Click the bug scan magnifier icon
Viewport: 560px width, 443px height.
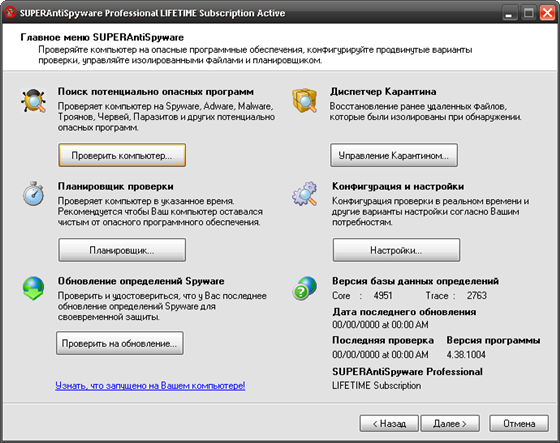[x=33, y=100]
